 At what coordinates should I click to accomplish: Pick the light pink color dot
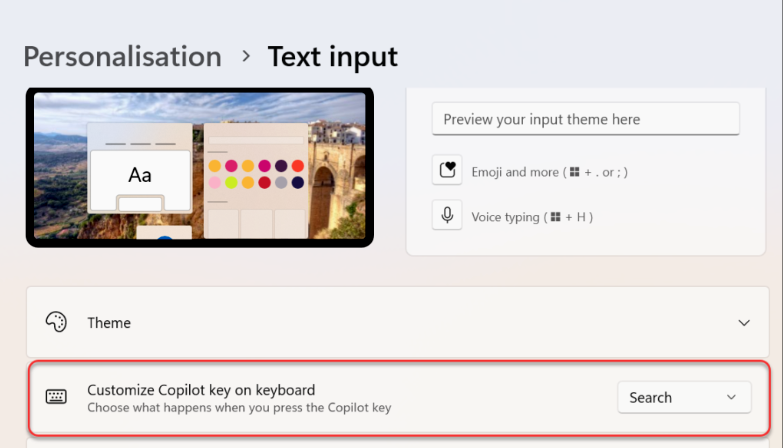click(214, 183)
